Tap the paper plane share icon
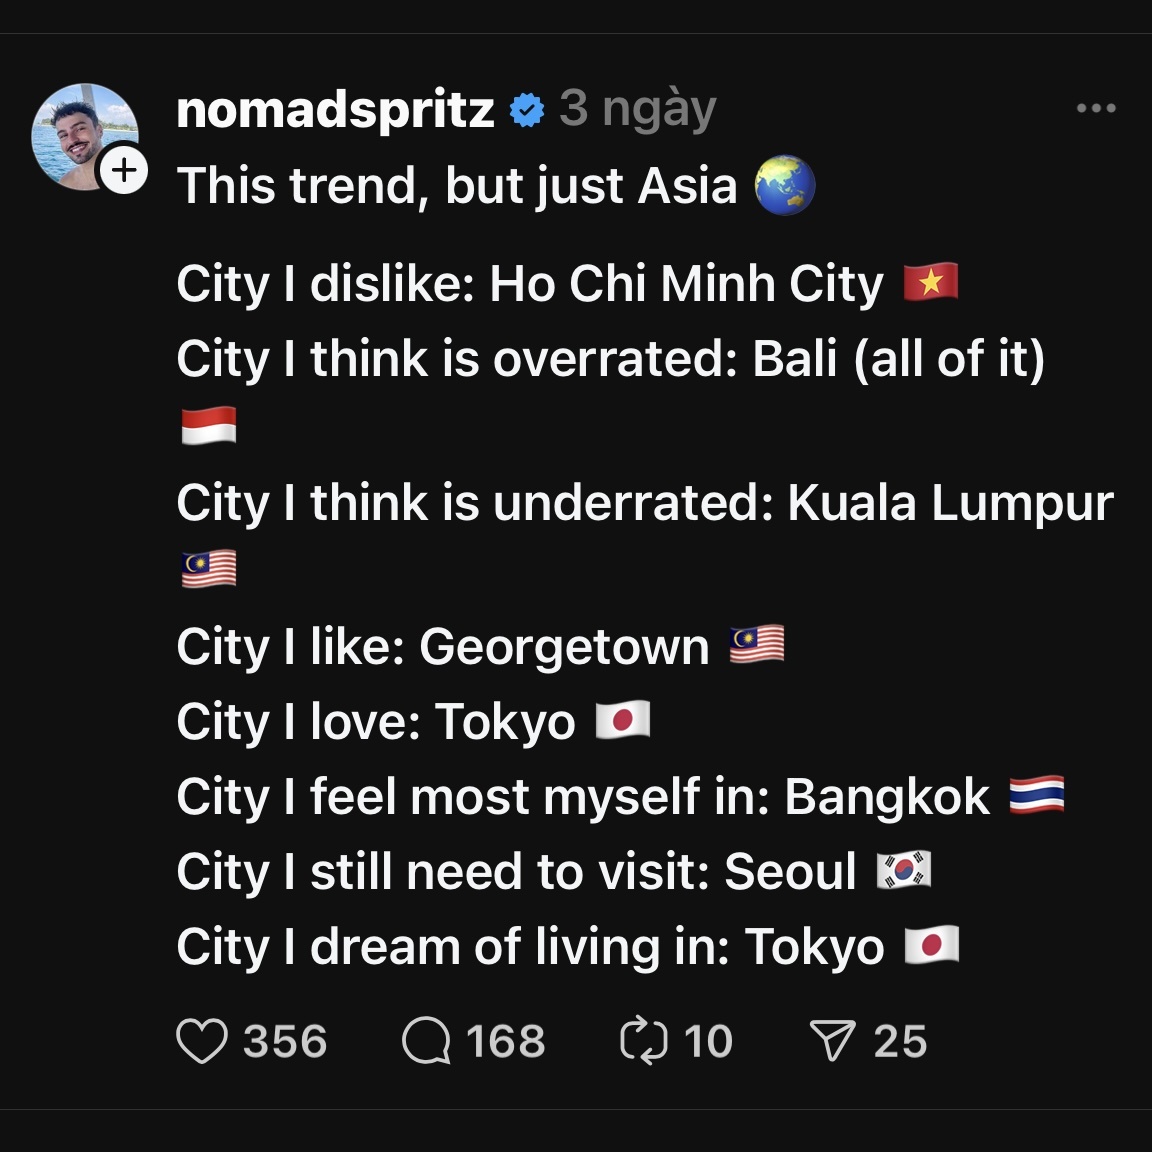The height and width of the screenshot is (1152, 1152). click(832, 1041)
